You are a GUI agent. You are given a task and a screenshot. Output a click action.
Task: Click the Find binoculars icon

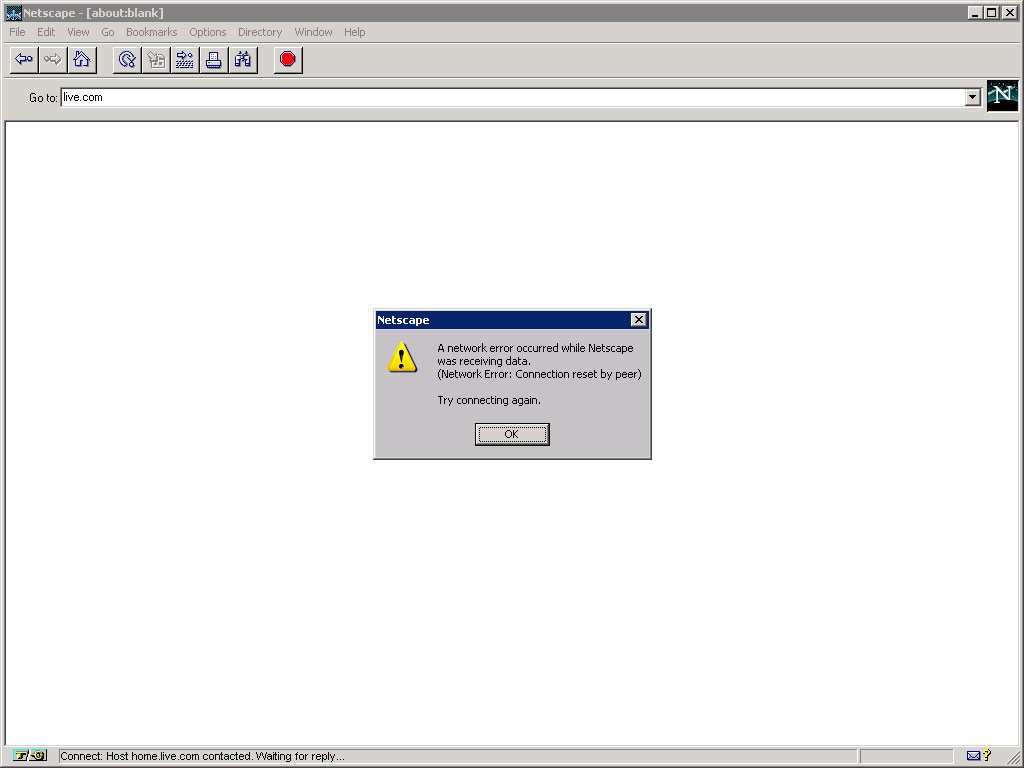(x=243, y=60)
